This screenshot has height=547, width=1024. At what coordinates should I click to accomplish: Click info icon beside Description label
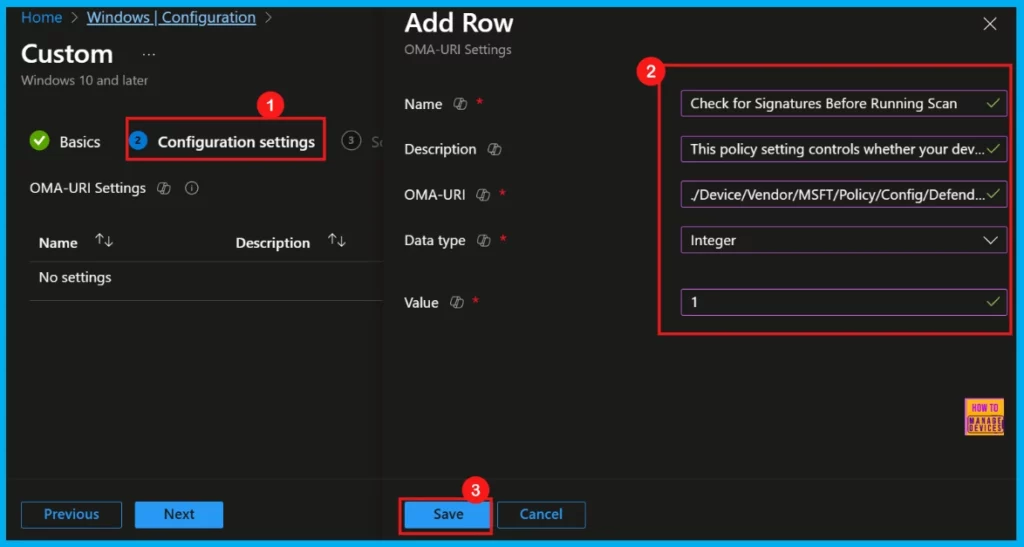[494, 149]
